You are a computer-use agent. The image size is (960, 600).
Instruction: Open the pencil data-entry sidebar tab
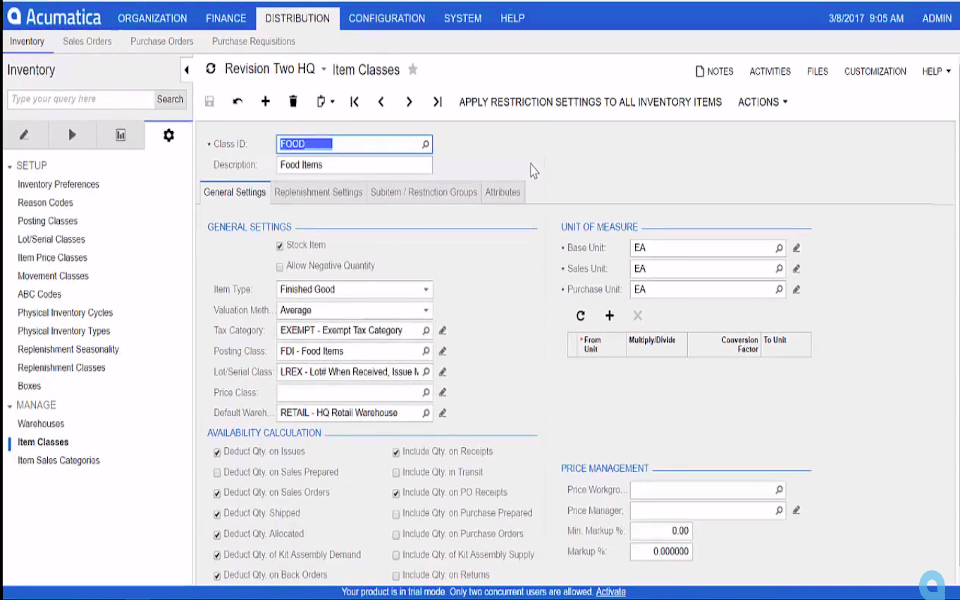pos(24,135)
